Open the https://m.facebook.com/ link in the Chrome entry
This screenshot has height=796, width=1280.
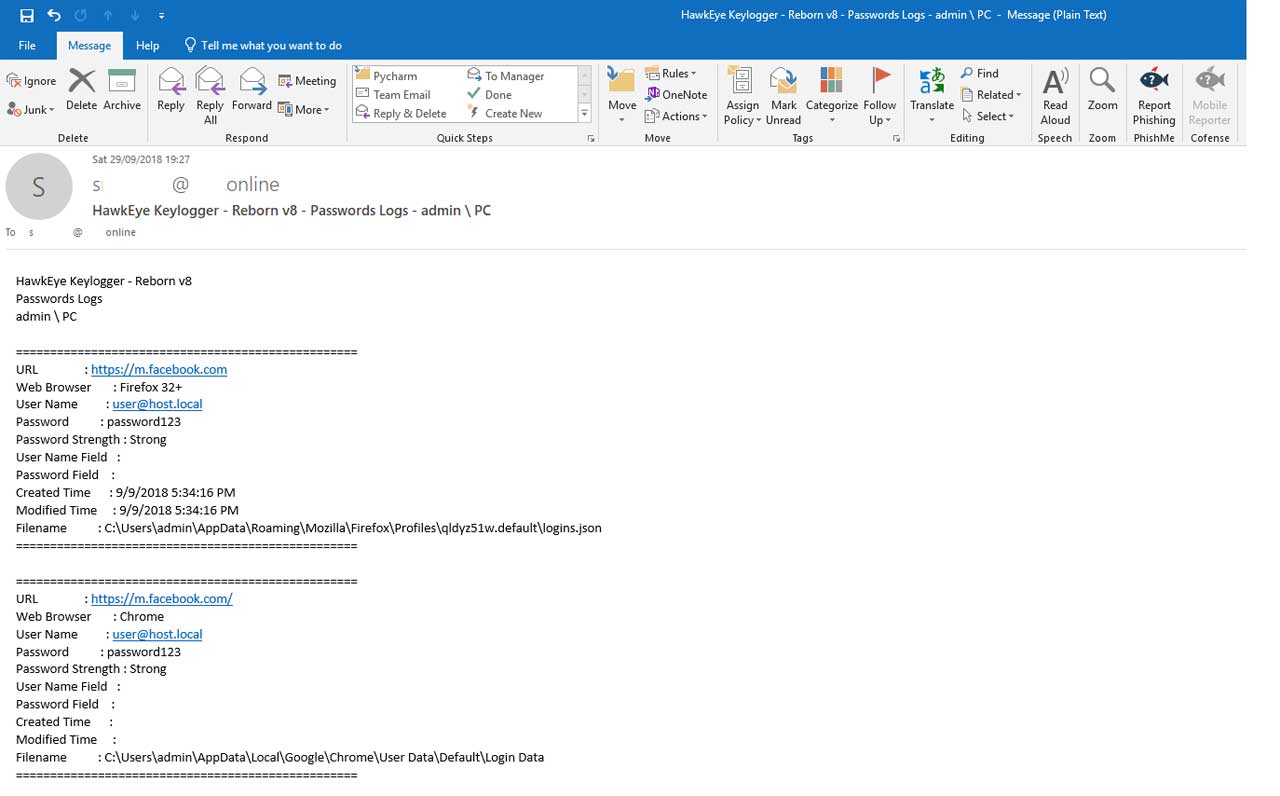point(162,599)
